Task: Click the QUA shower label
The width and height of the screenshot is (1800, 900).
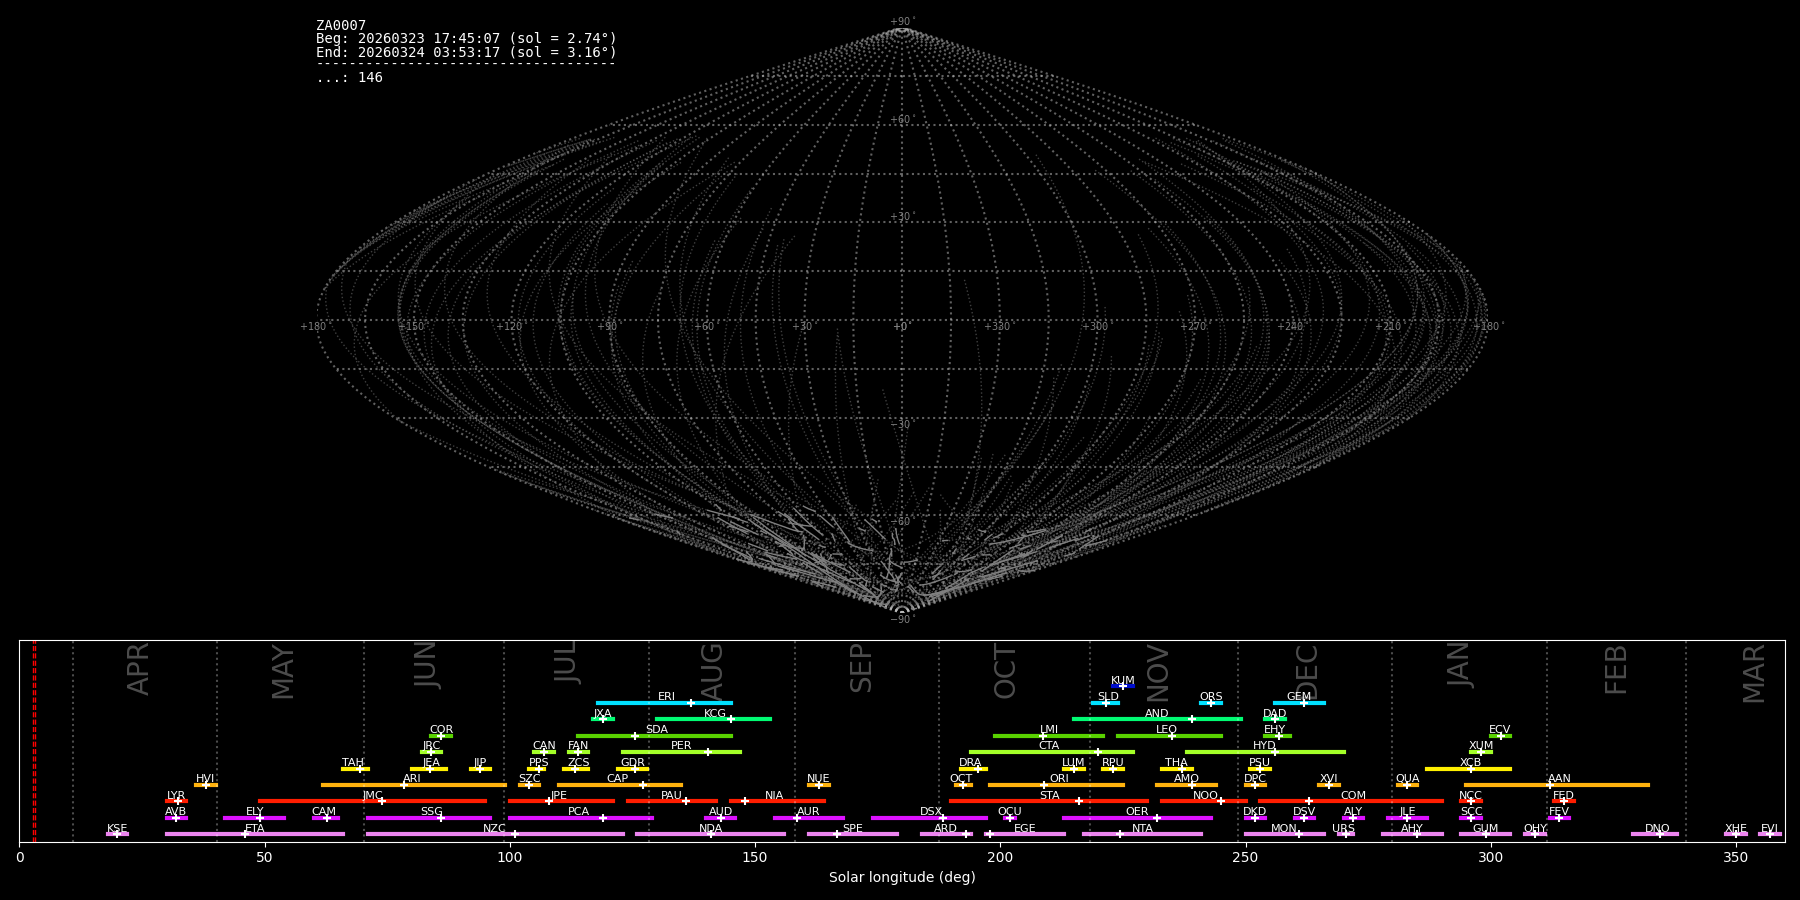Action: pos(1408,779)
